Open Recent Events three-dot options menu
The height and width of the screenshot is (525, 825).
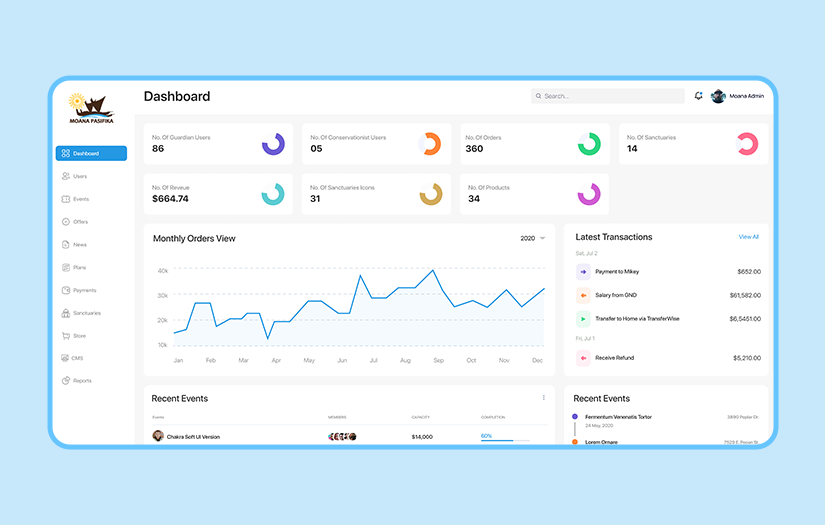click(544, 398)
